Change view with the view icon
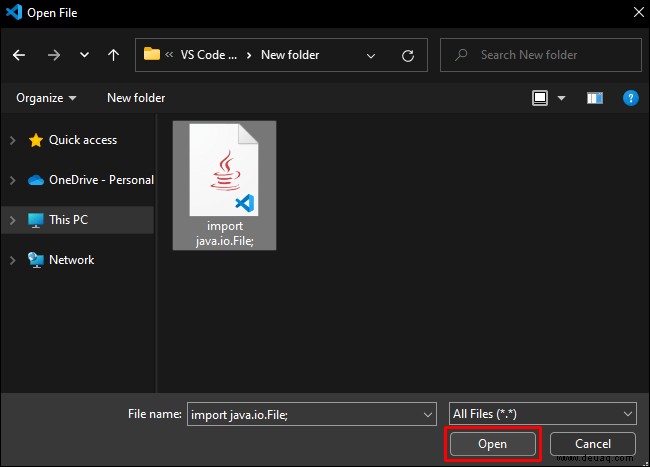650x467 pixels. pyautogui.click(x=540, y=98)
